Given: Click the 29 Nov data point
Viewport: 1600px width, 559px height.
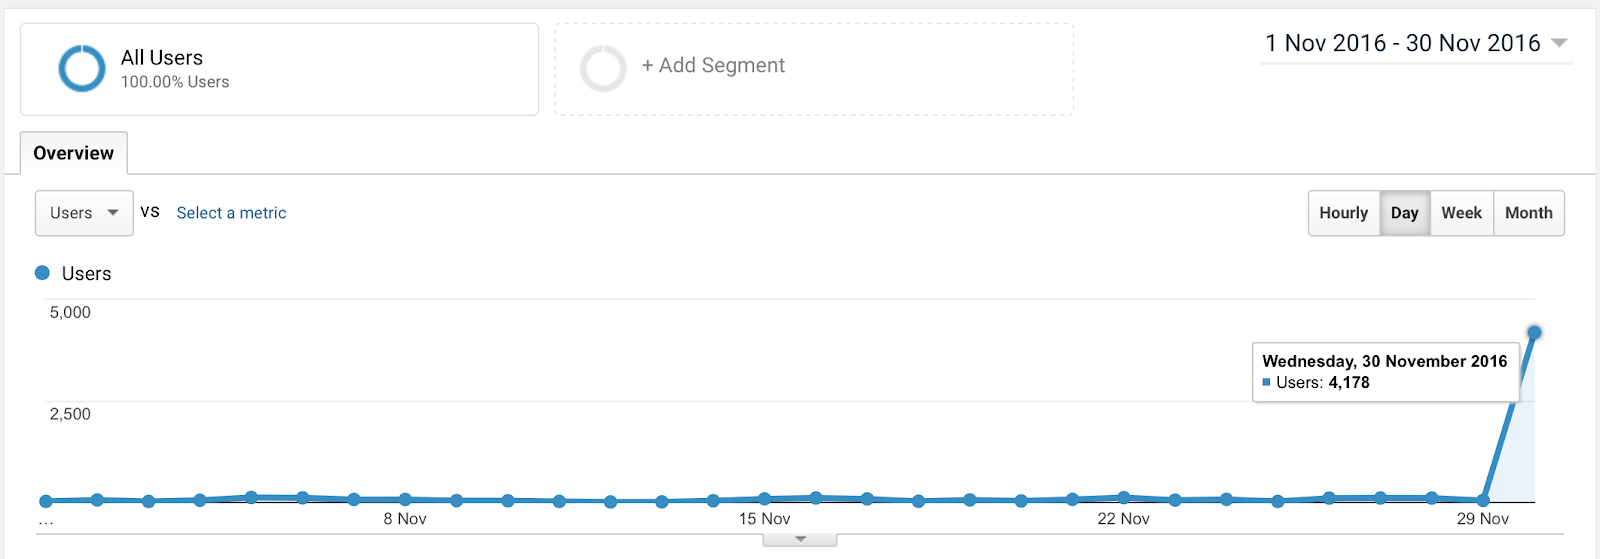Looking at the screenshot, I should (x=1483, y=499).
